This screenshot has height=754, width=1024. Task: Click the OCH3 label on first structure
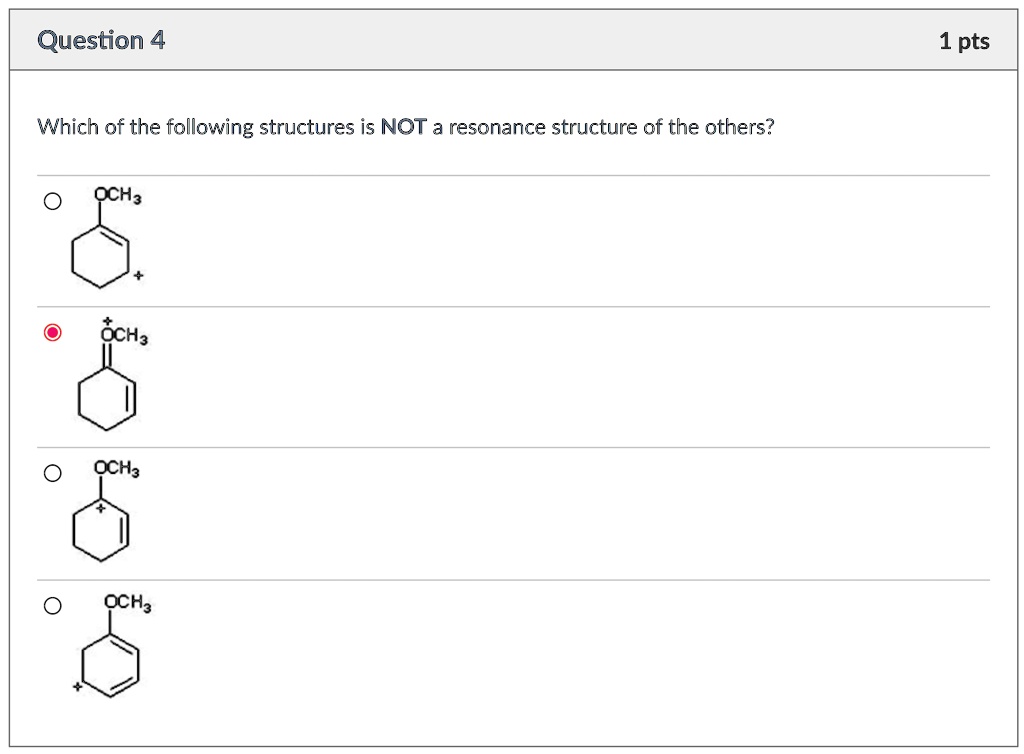(x=117, y=196)
